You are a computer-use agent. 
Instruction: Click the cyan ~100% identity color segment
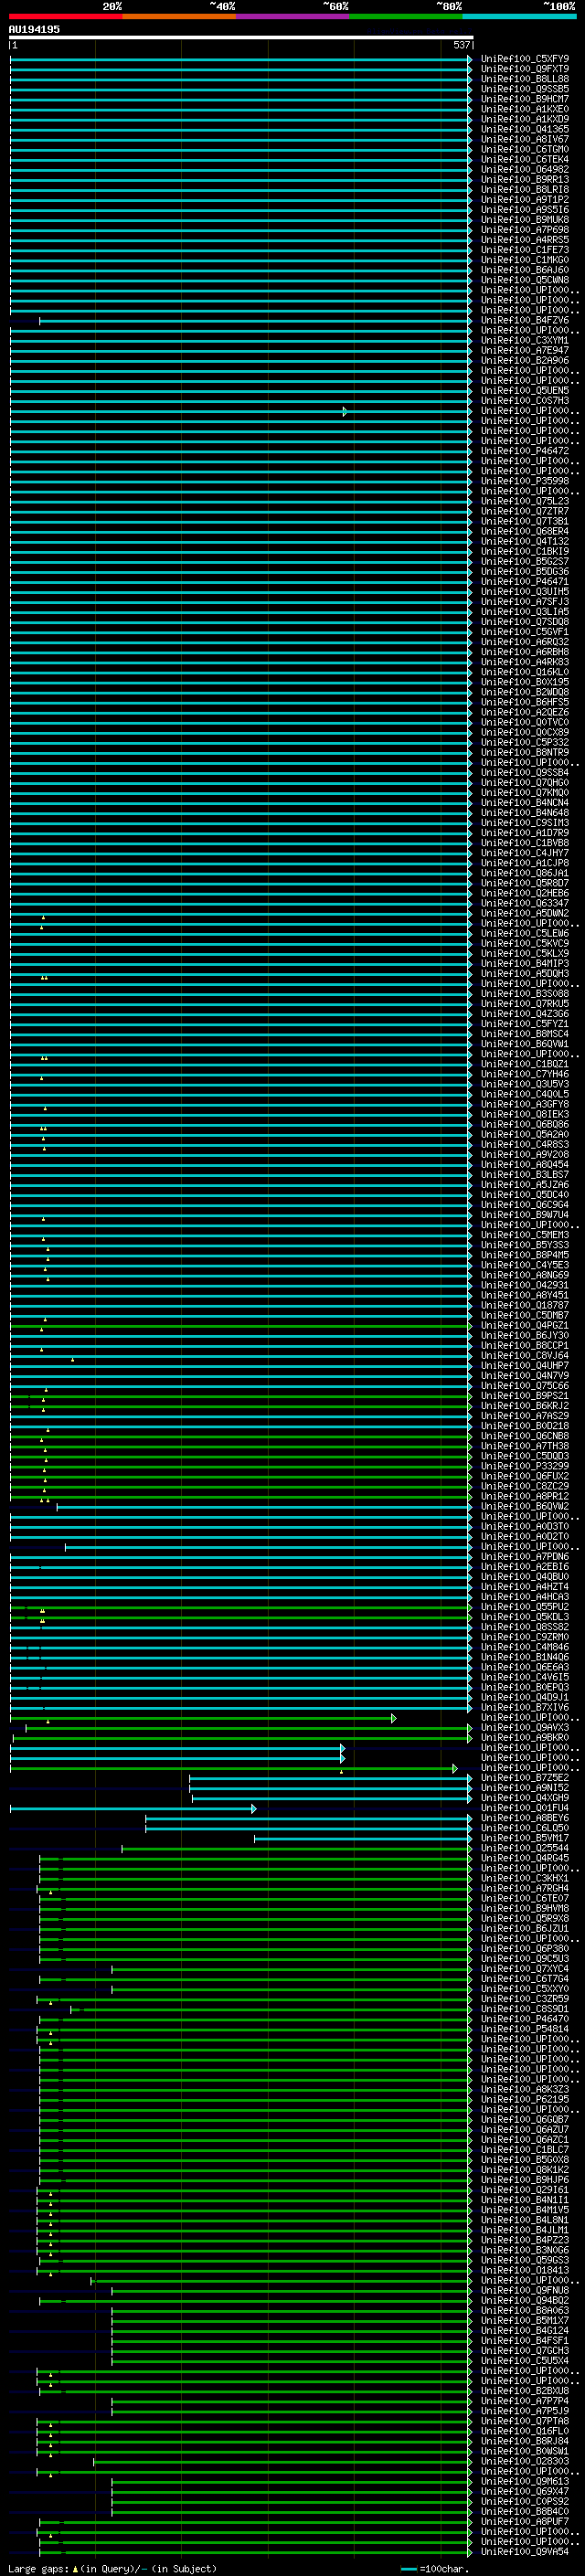point(519,16)
